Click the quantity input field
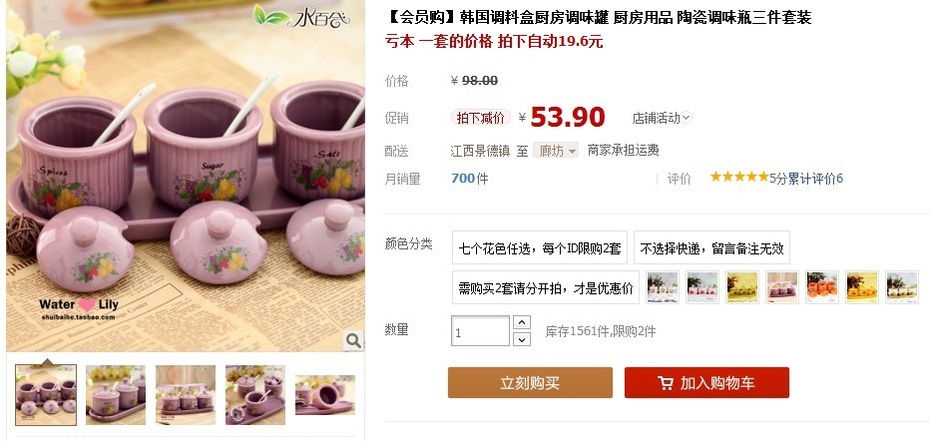This screenshot has height=441, width=930. coord(480,331)
